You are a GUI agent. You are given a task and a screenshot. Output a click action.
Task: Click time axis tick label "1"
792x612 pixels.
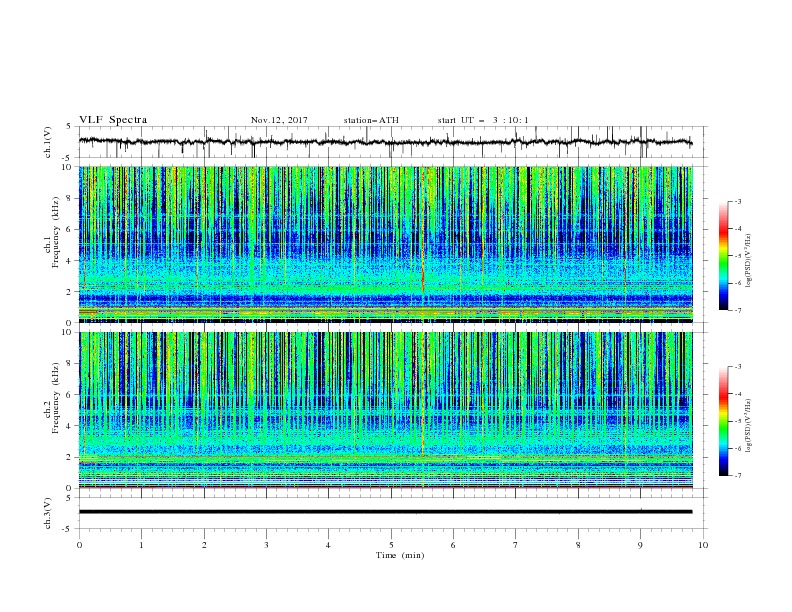141,545
